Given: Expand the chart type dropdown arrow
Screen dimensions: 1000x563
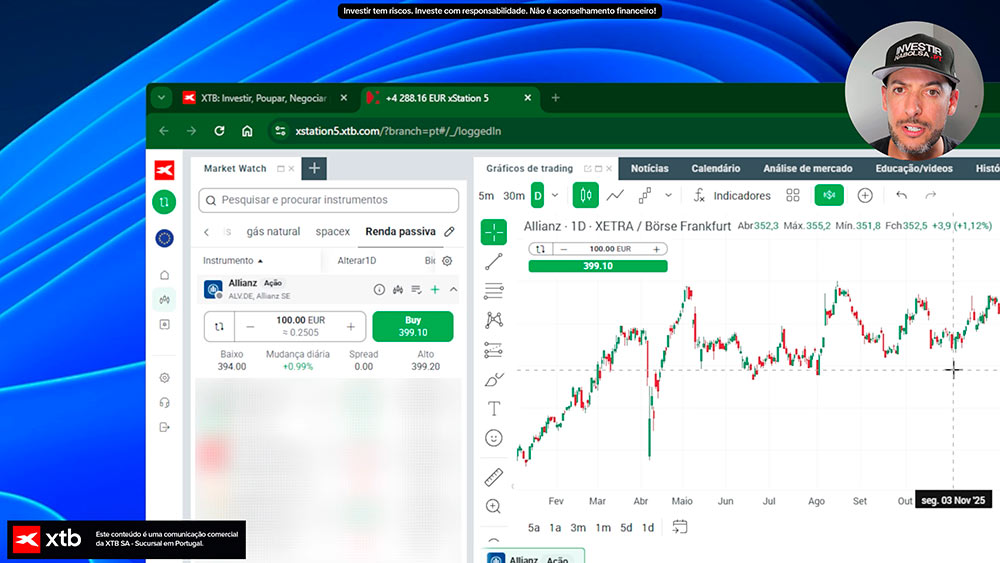Looking at the screenshot, I should pyautogui.click(x=668, y=195).
